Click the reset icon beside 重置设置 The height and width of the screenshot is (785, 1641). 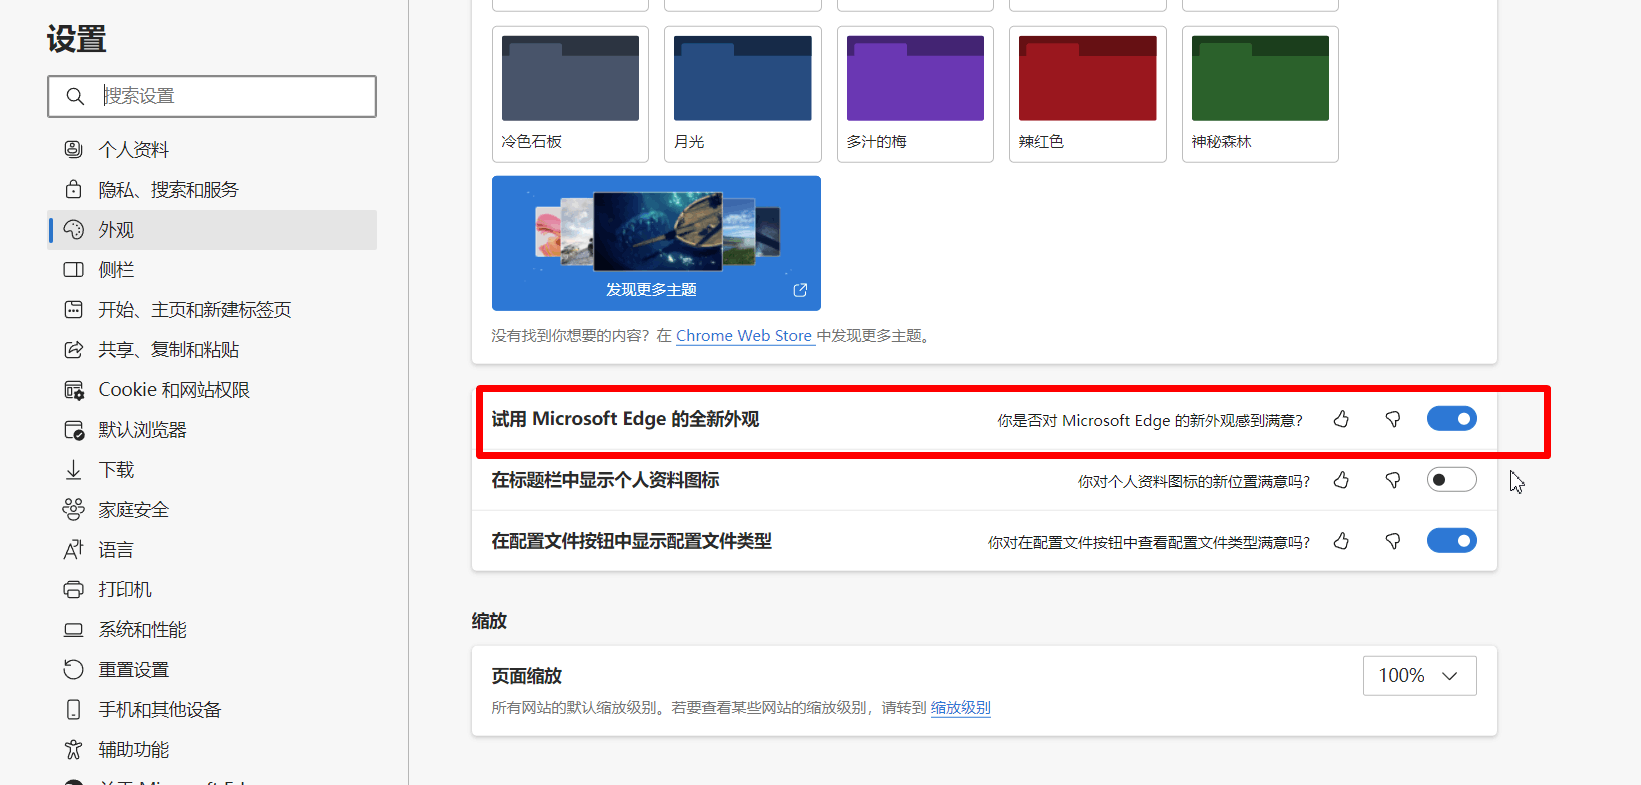coord(73,669)
